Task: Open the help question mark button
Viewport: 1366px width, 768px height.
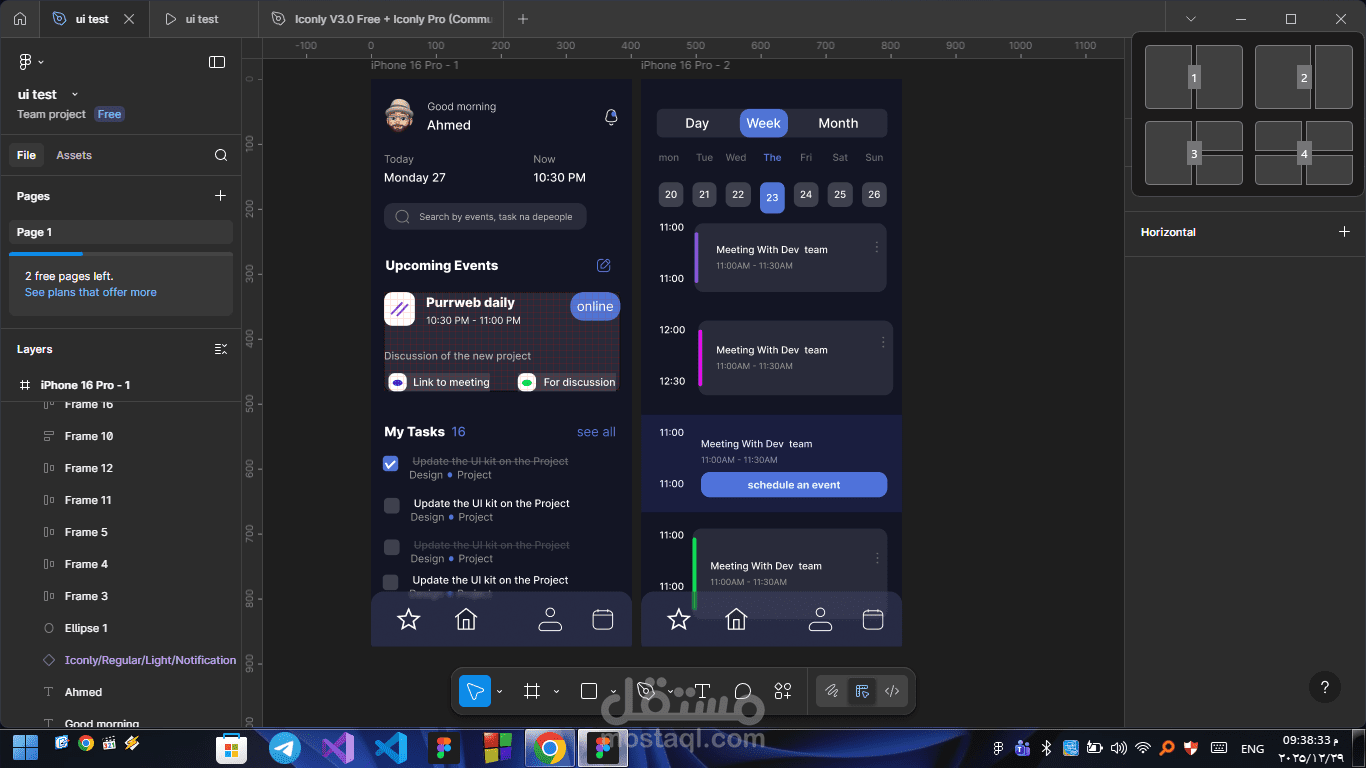Action: click(x=1325, y=687)
